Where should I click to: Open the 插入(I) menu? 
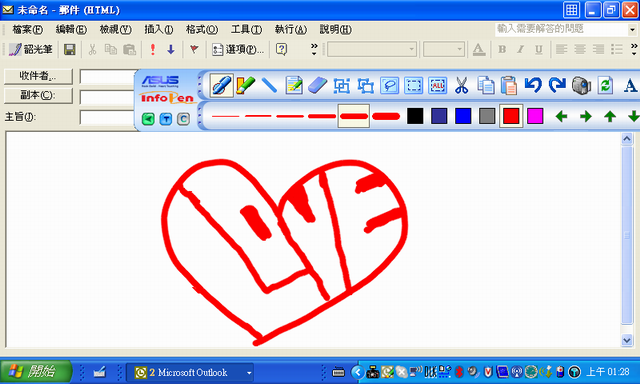(x=159, y=29)
